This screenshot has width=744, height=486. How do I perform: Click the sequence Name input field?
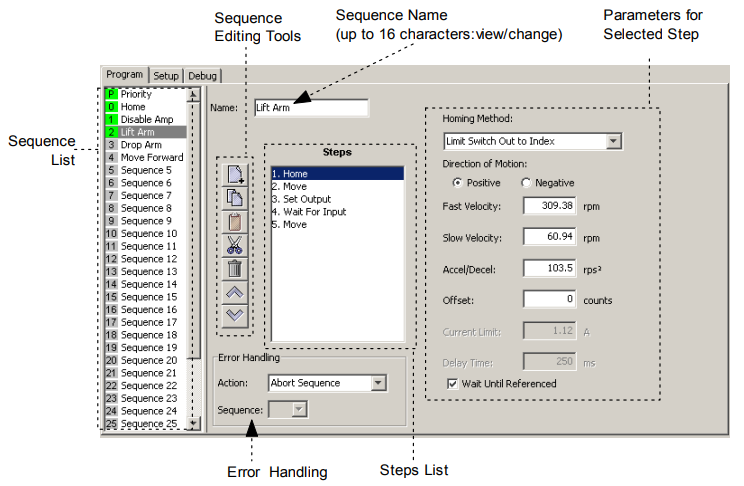(311, 108)
